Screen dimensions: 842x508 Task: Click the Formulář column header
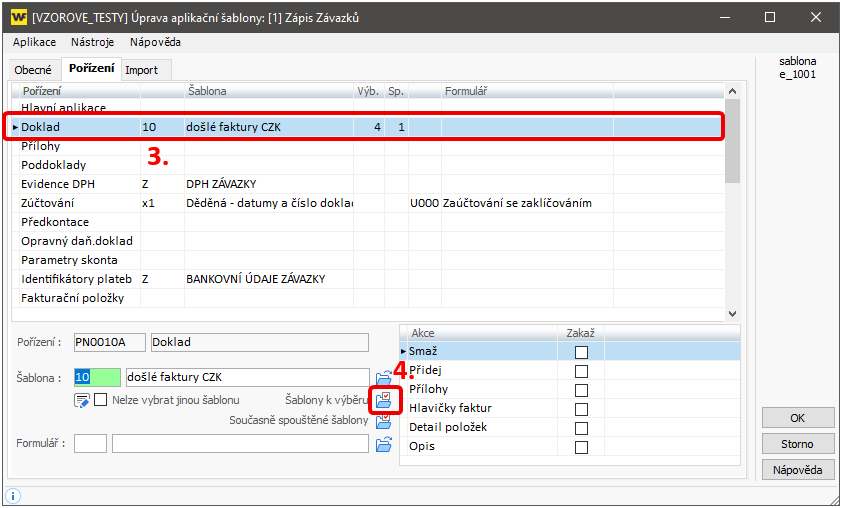[527, 91]
